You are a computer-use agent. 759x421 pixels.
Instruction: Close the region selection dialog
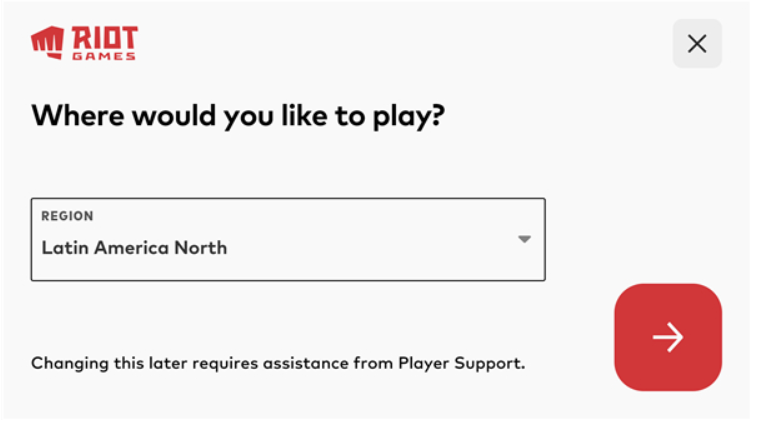click(697, 44)
